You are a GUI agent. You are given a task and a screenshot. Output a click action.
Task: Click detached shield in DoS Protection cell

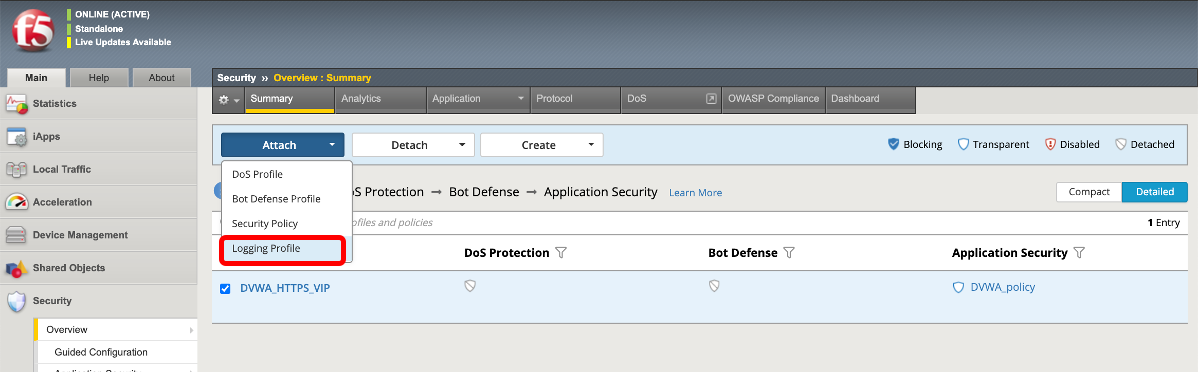pyautogui.click(x=470, y=286)
